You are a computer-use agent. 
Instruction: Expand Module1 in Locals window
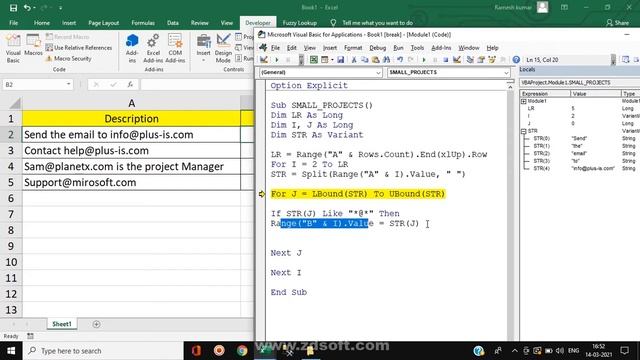pos(524,101)
